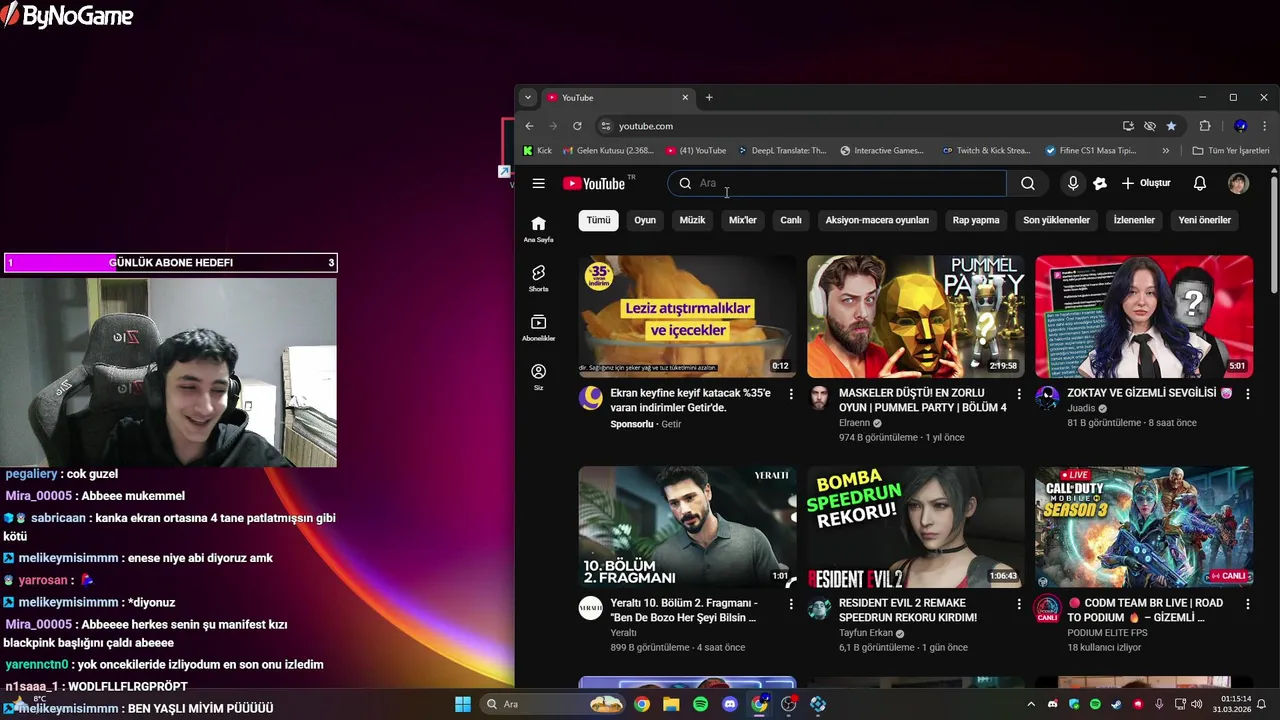This screenshot has width=1280, height=720.
Task: Select the Tümü filter chip
Action: click(598, 220)
